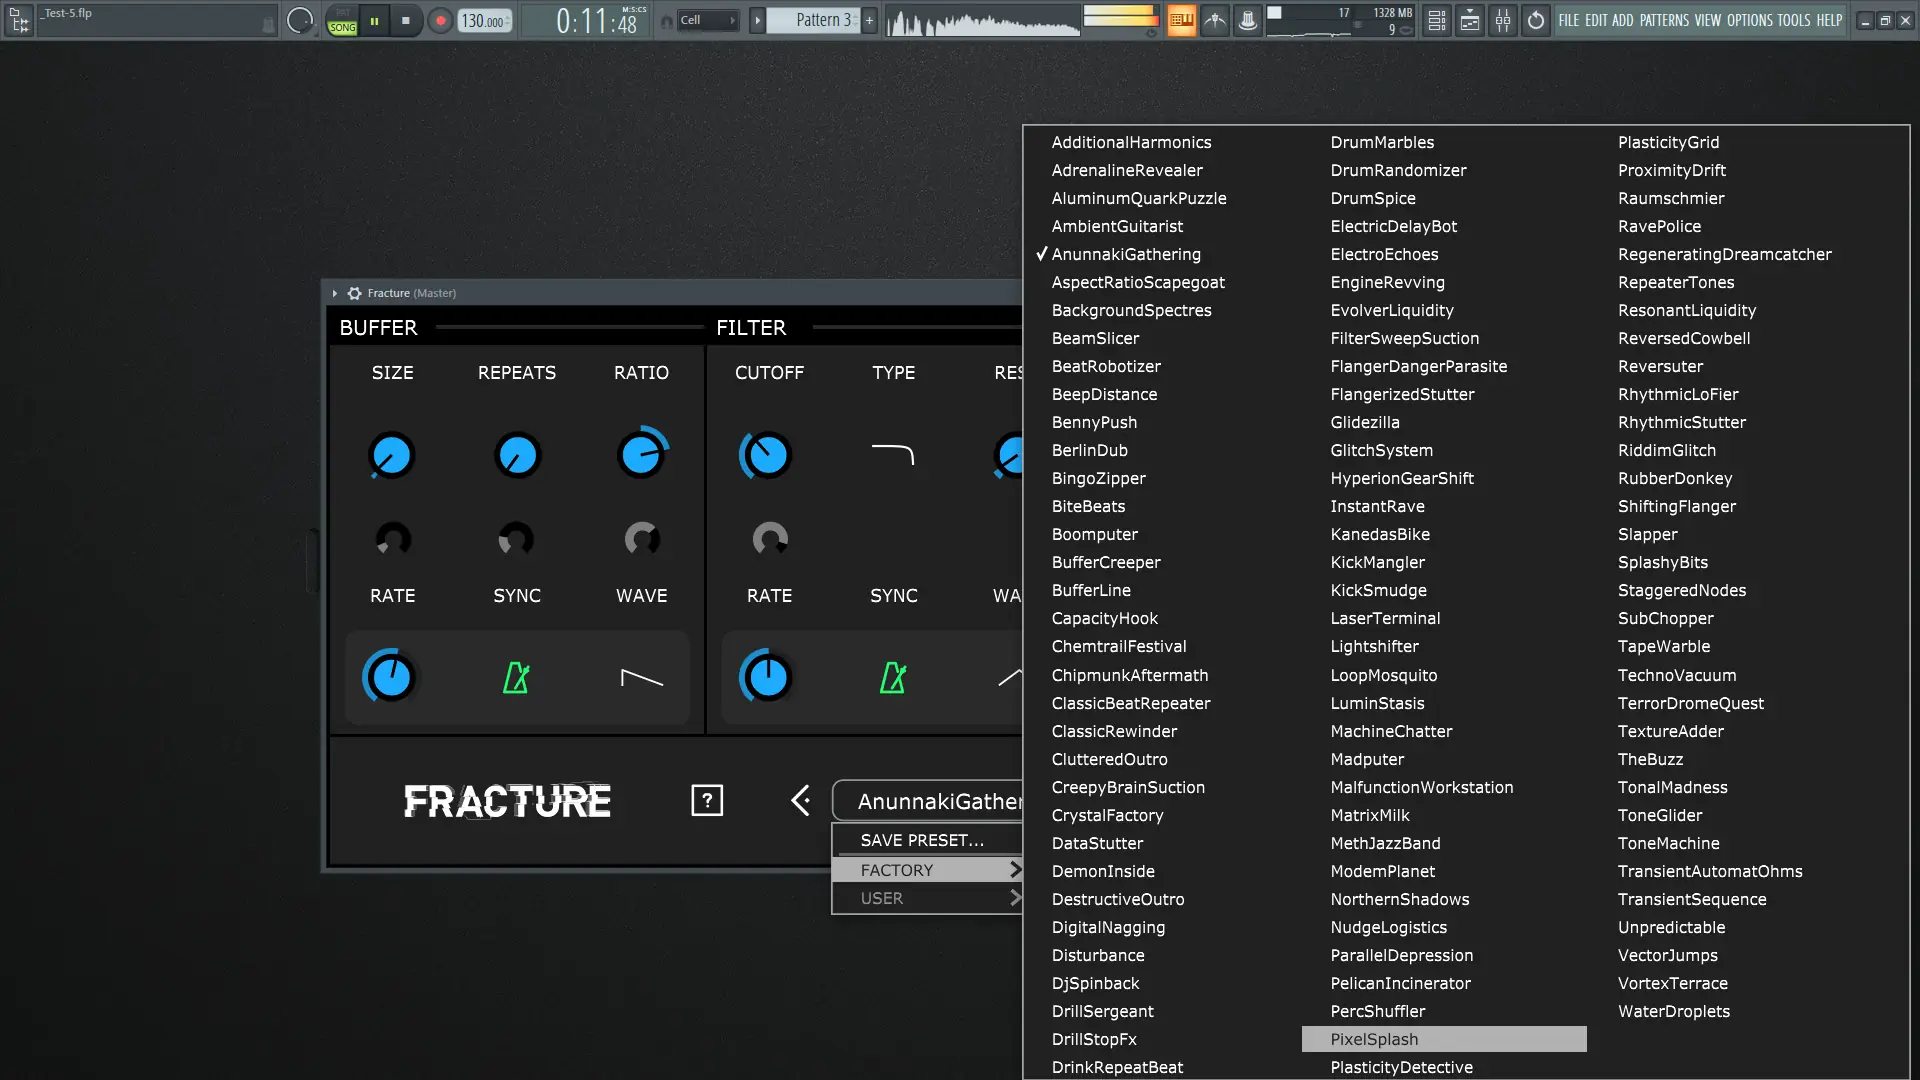Viewport: 1920px width, 1080px height.
Task: Click the buffer SIZE knob
Action: pyautogui.click(x=391, y=456)
